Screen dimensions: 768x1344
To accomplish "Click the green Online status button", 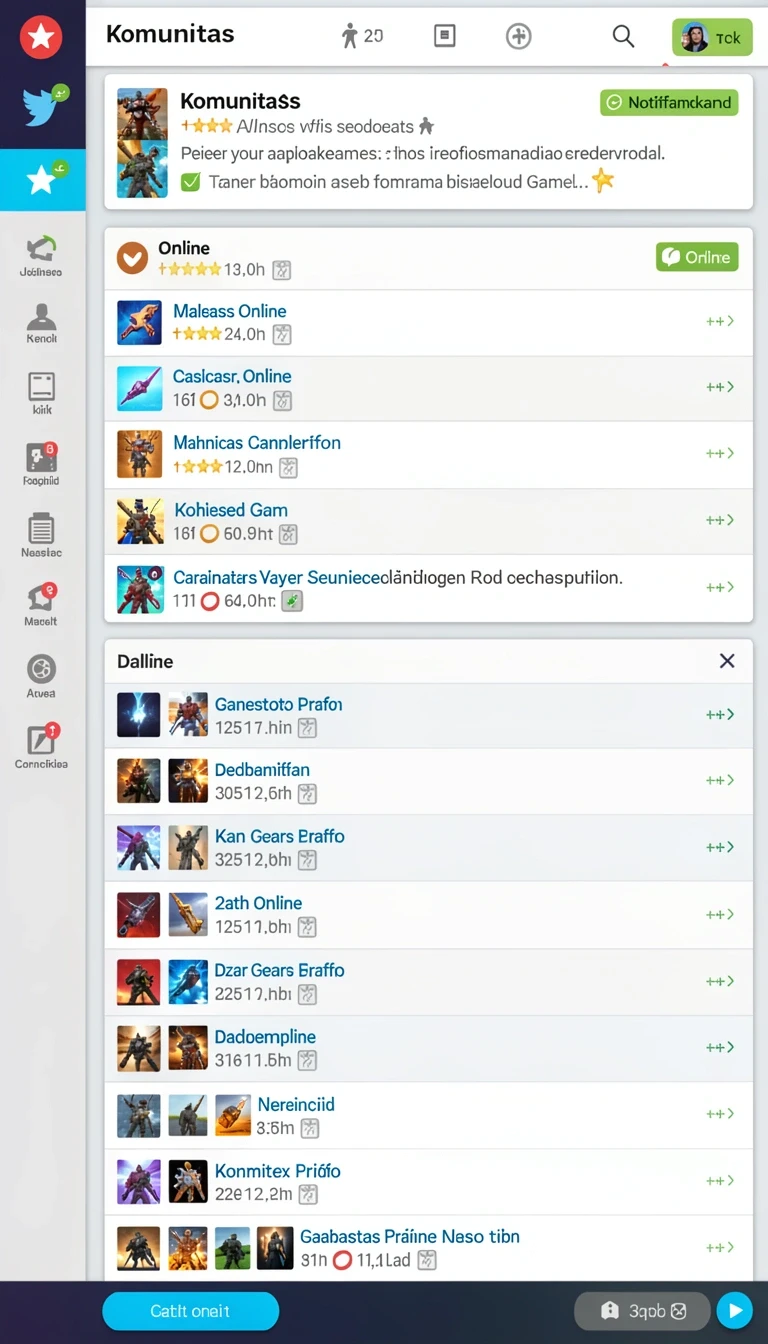I will coord(697,257).
